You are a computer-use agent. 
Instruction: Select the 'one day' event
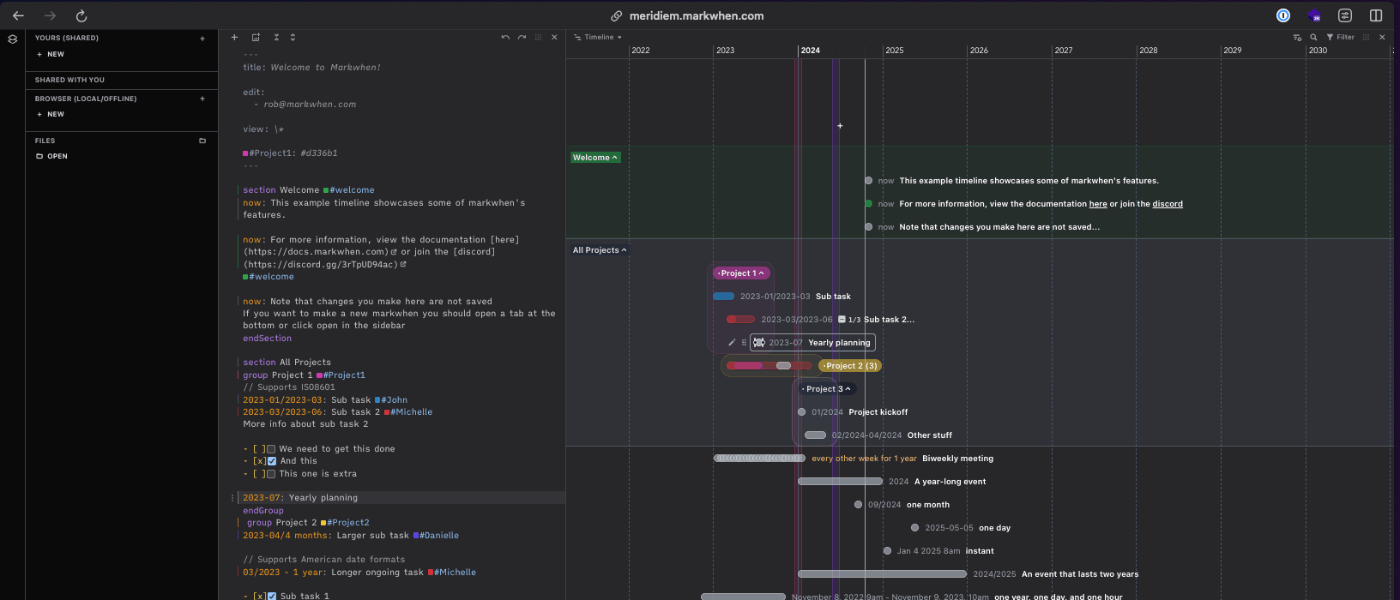pyautogui.click(x=960, y=528)
